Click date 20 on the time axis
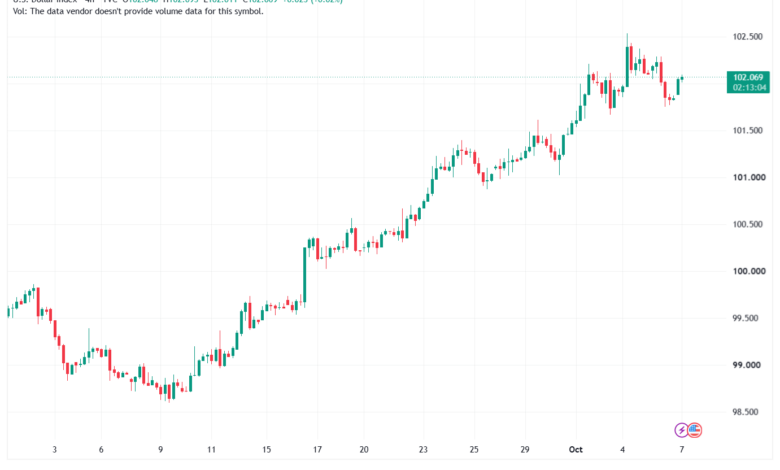 tap(364, 450)
